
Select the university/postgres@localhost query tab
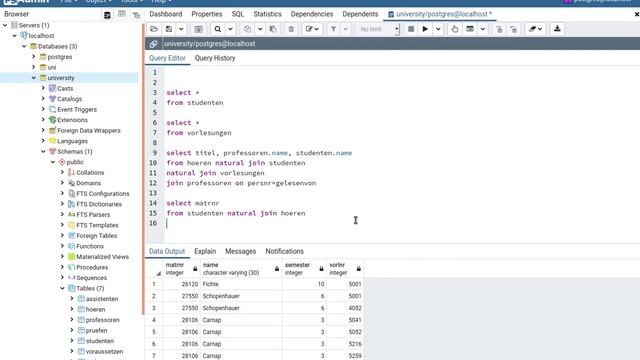[440, 14]
